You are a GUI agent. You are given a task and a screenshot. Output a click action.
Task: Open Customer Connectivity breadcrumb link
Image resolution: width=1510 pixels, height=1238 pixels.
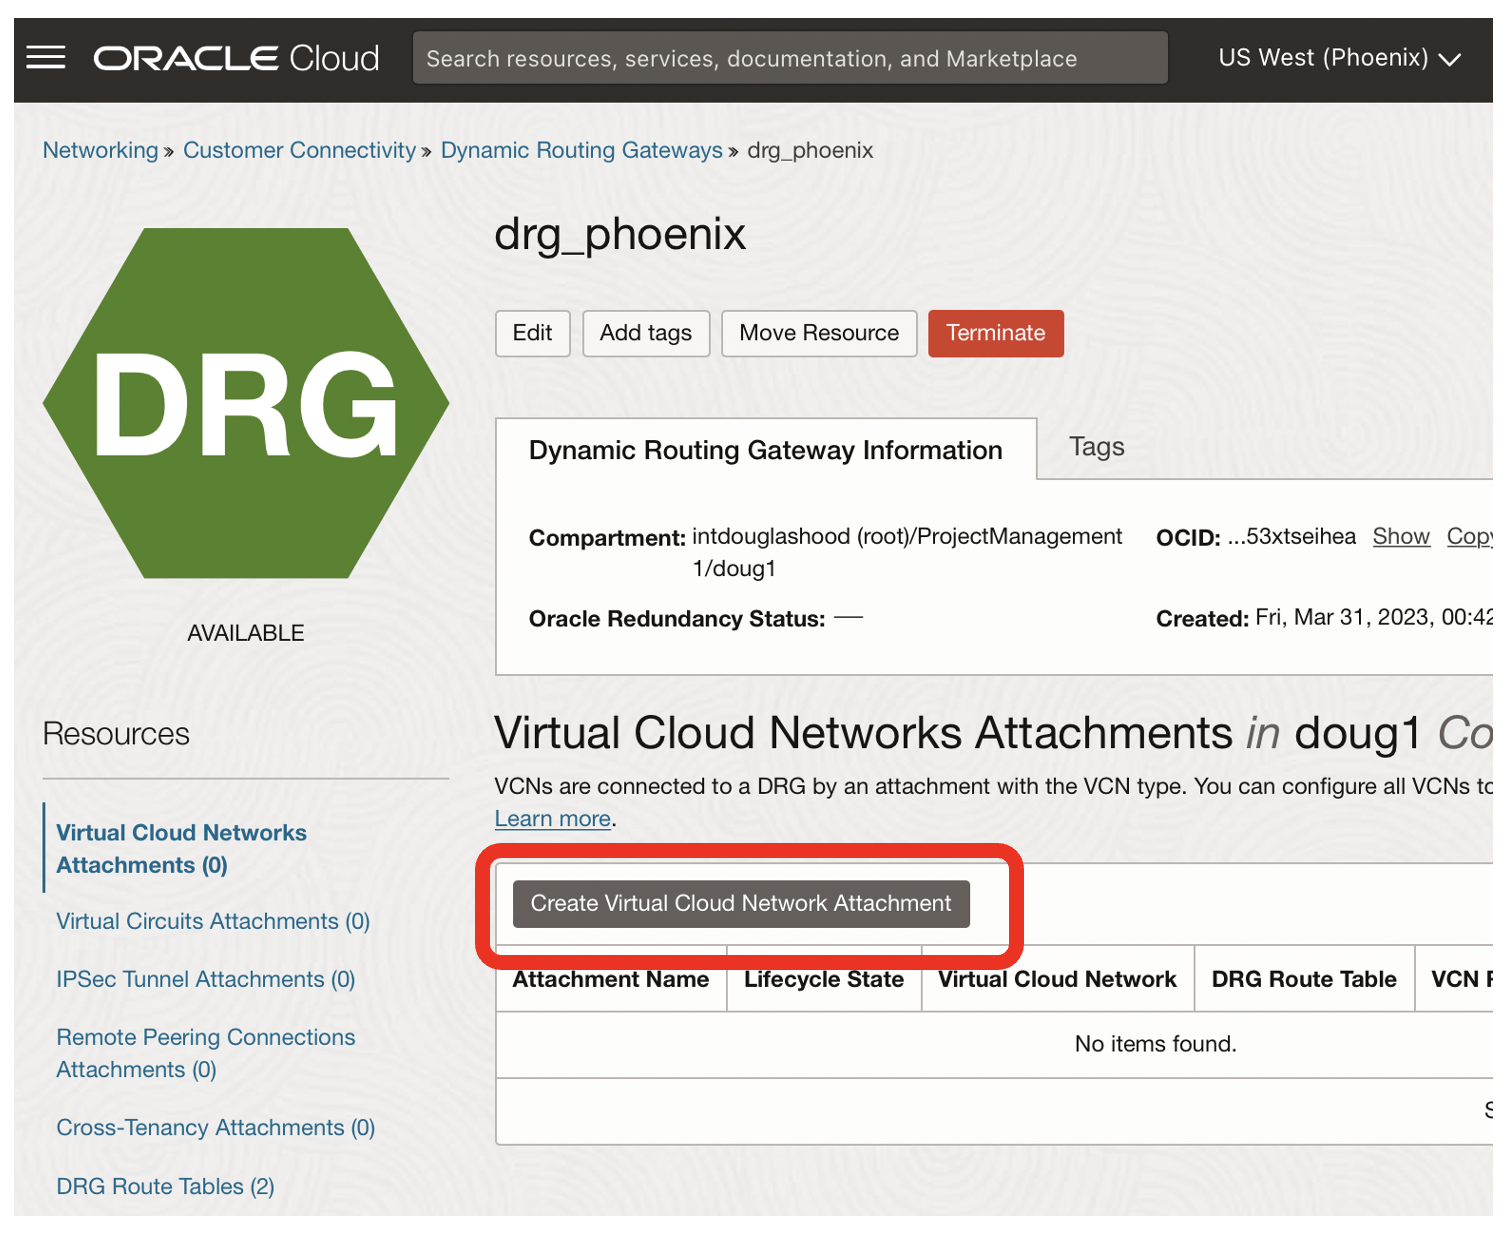[x=299, y=150]
